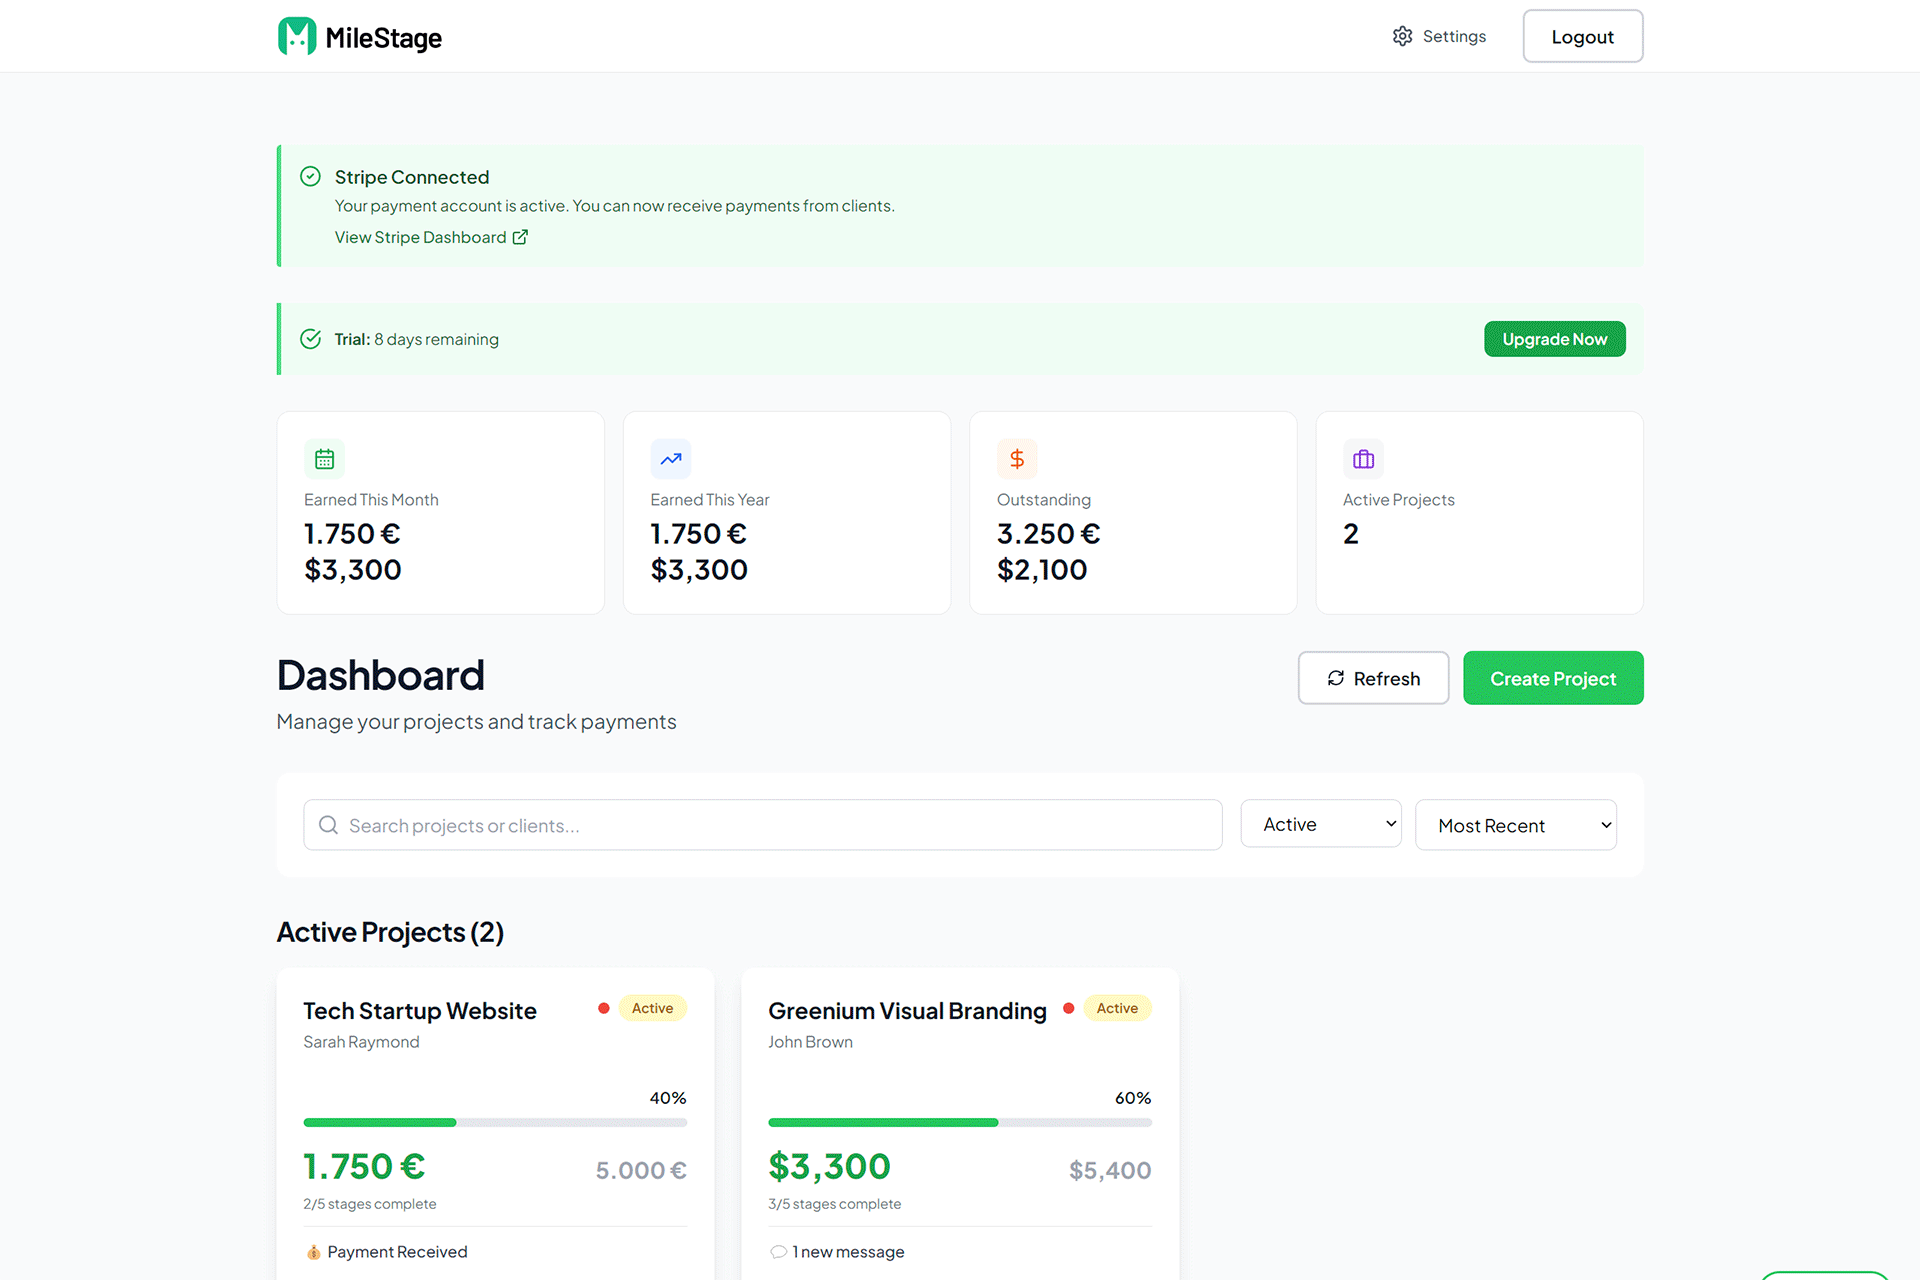Click the money bag Payment Received icon
Viewport: 1920px width, 1280px height.
[313, 1252]
